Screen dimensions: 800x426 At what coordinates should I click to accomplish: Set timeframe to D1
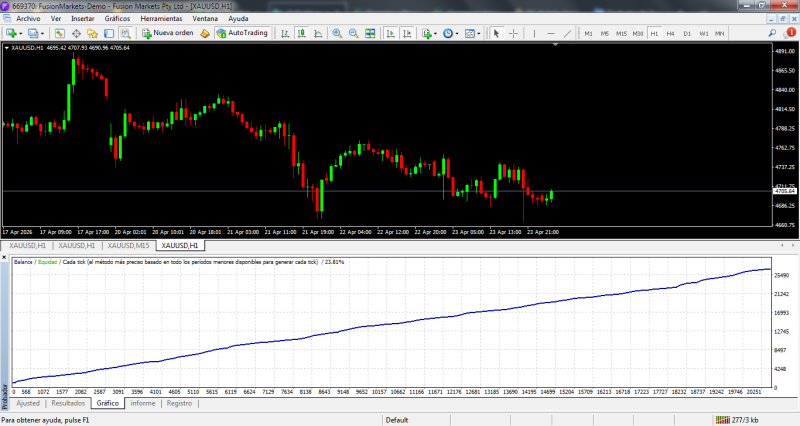tap(687, 33)
